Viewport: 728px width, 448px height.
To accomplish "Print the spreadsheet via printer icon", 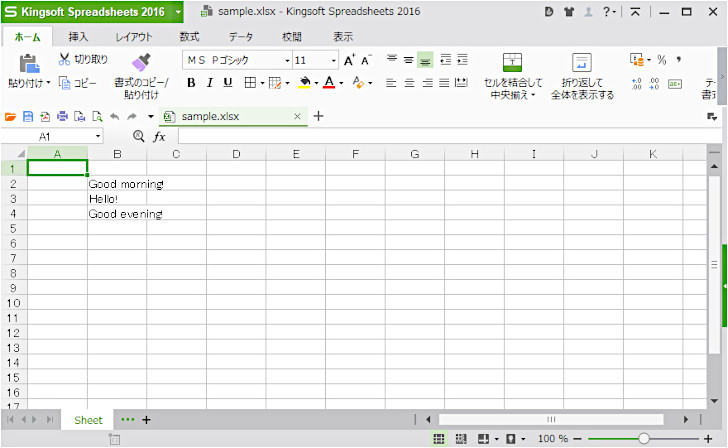I will point(62,117).
